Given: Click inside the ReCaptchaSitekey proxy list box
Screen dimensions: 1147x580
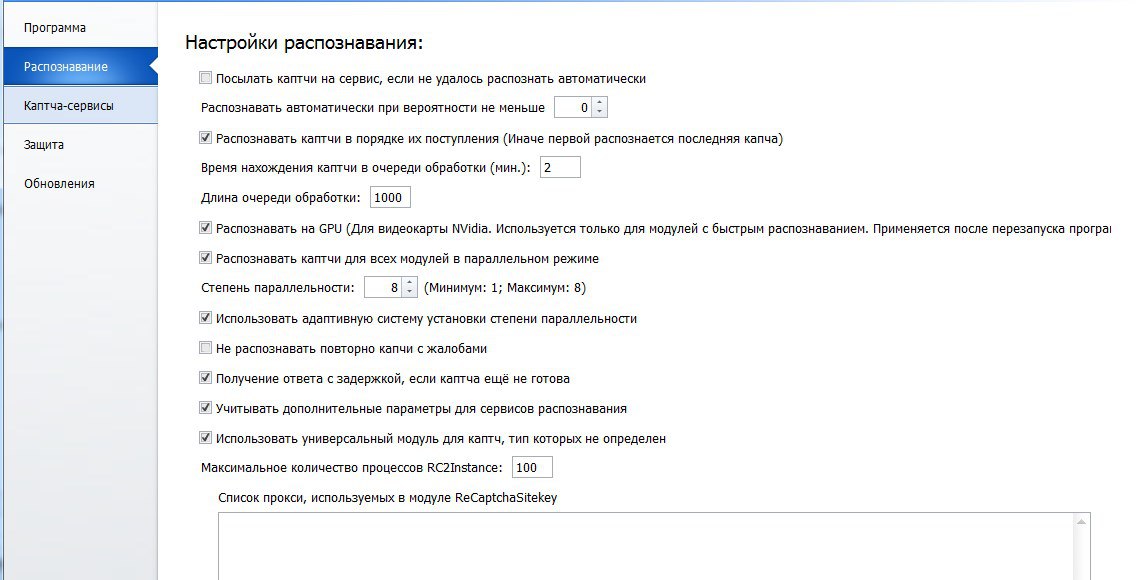Looking at the screenshot, I should click(646, 546).
